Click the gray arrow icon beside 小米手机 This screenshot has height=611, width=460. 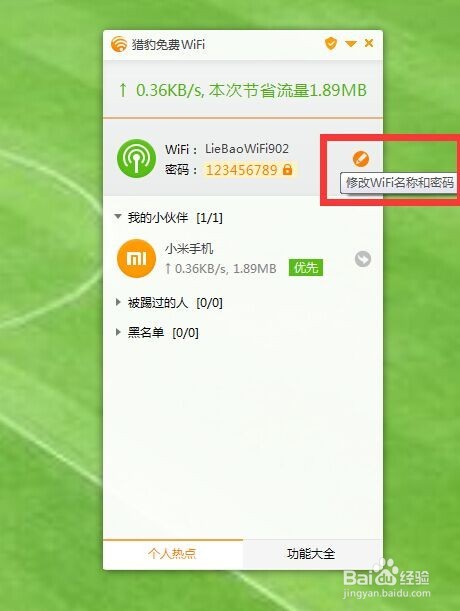(x=363, y=259)
